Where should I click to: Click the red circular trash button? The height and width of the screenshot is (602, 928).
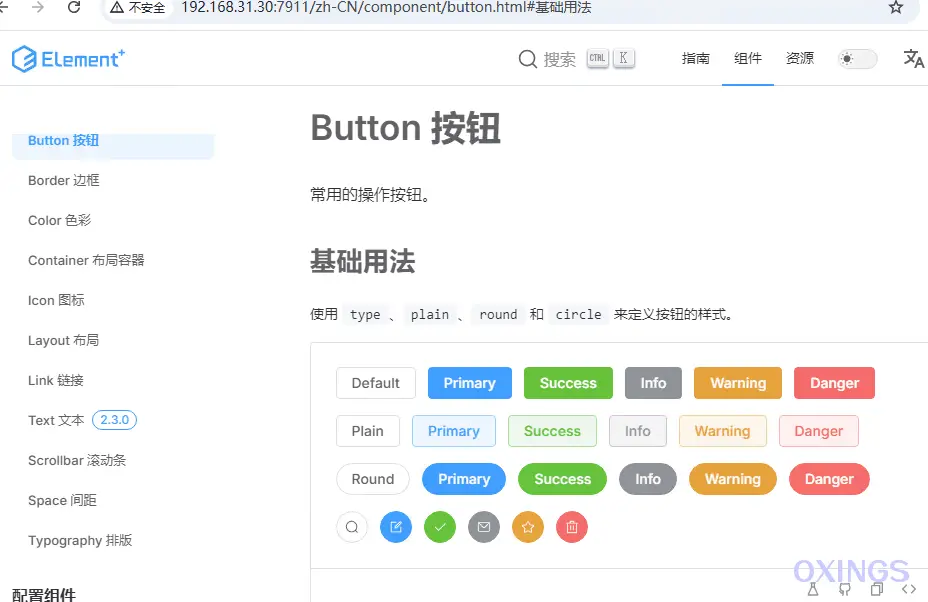click(x=572, y=527)
